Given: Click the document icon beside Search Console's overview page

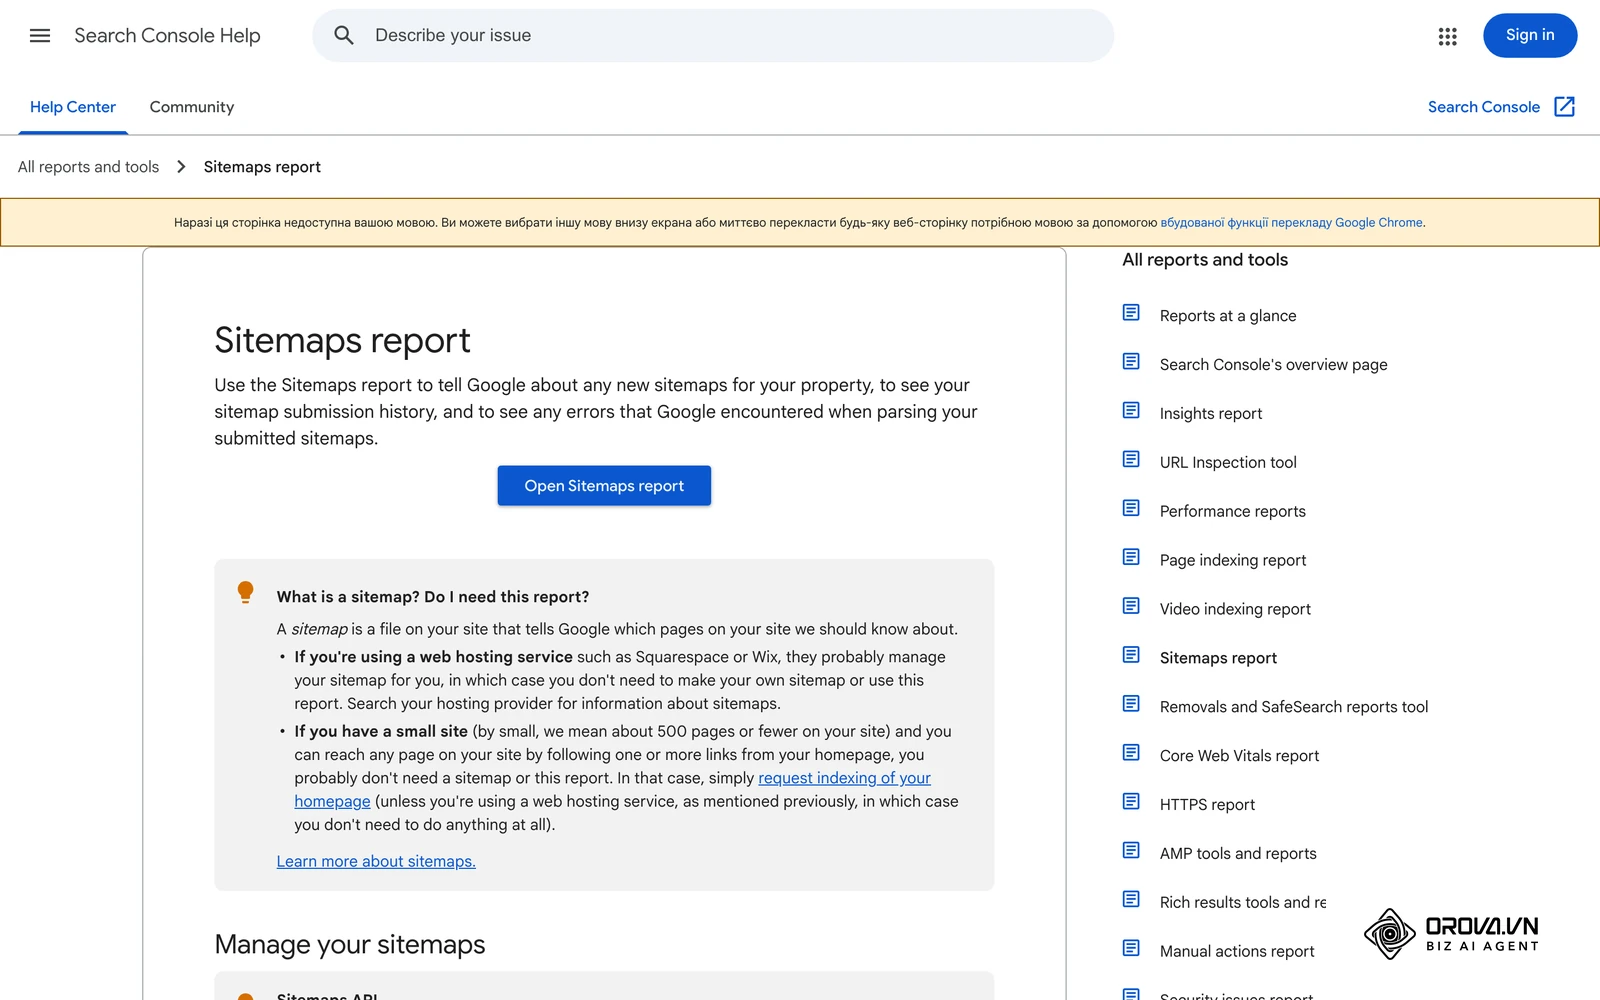Looking at the screenshot, I should (1131, 362).
